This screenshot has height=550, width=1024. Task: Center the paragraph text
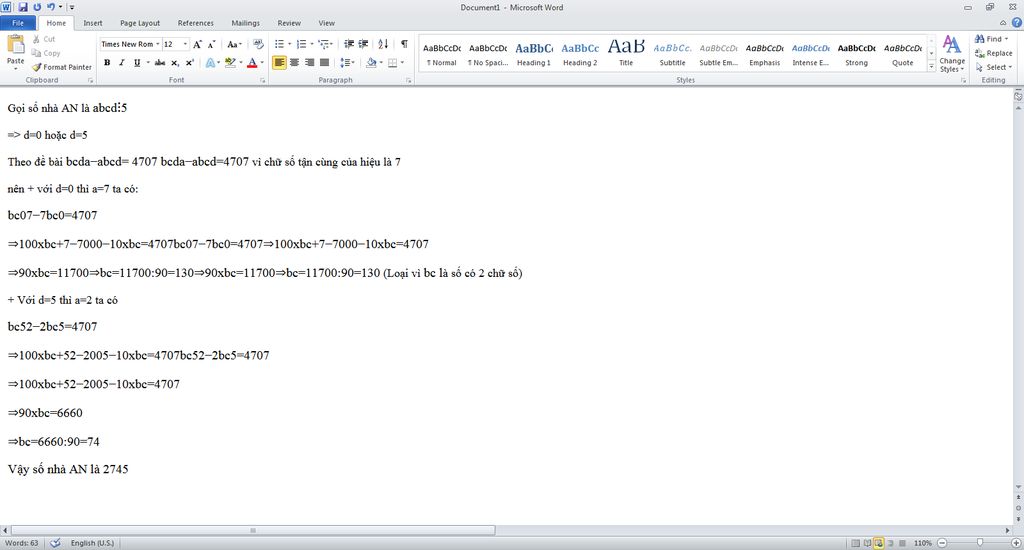[294, 63]
